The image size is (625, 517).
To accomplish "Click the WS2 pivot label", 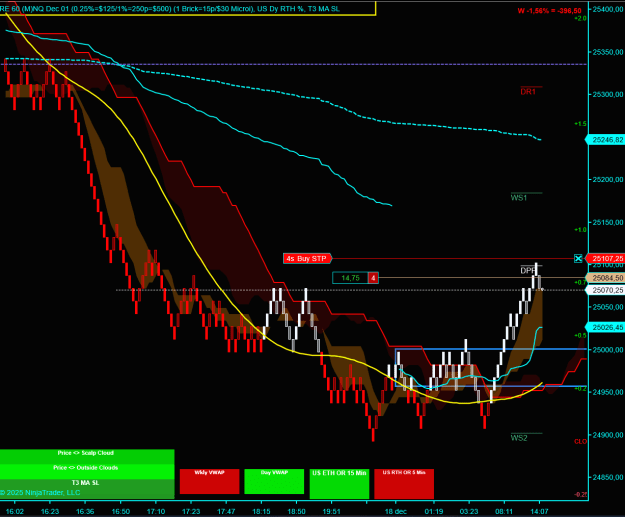I will tap(519, 438).
